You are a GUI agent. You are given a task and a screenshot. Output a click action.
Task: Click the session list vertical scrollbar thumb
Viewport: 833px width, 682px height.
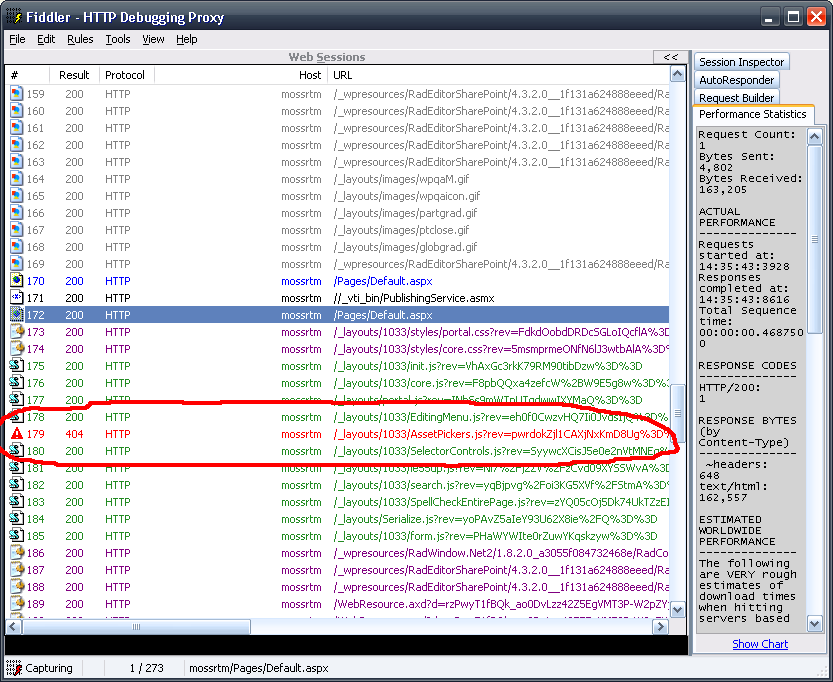point(678,413)
